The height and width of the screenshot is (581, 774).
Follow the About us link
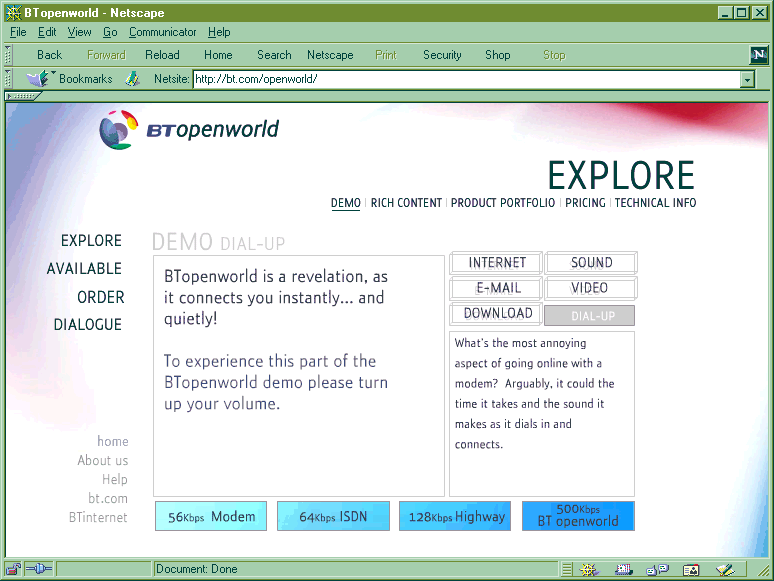[x=103, y=460]
